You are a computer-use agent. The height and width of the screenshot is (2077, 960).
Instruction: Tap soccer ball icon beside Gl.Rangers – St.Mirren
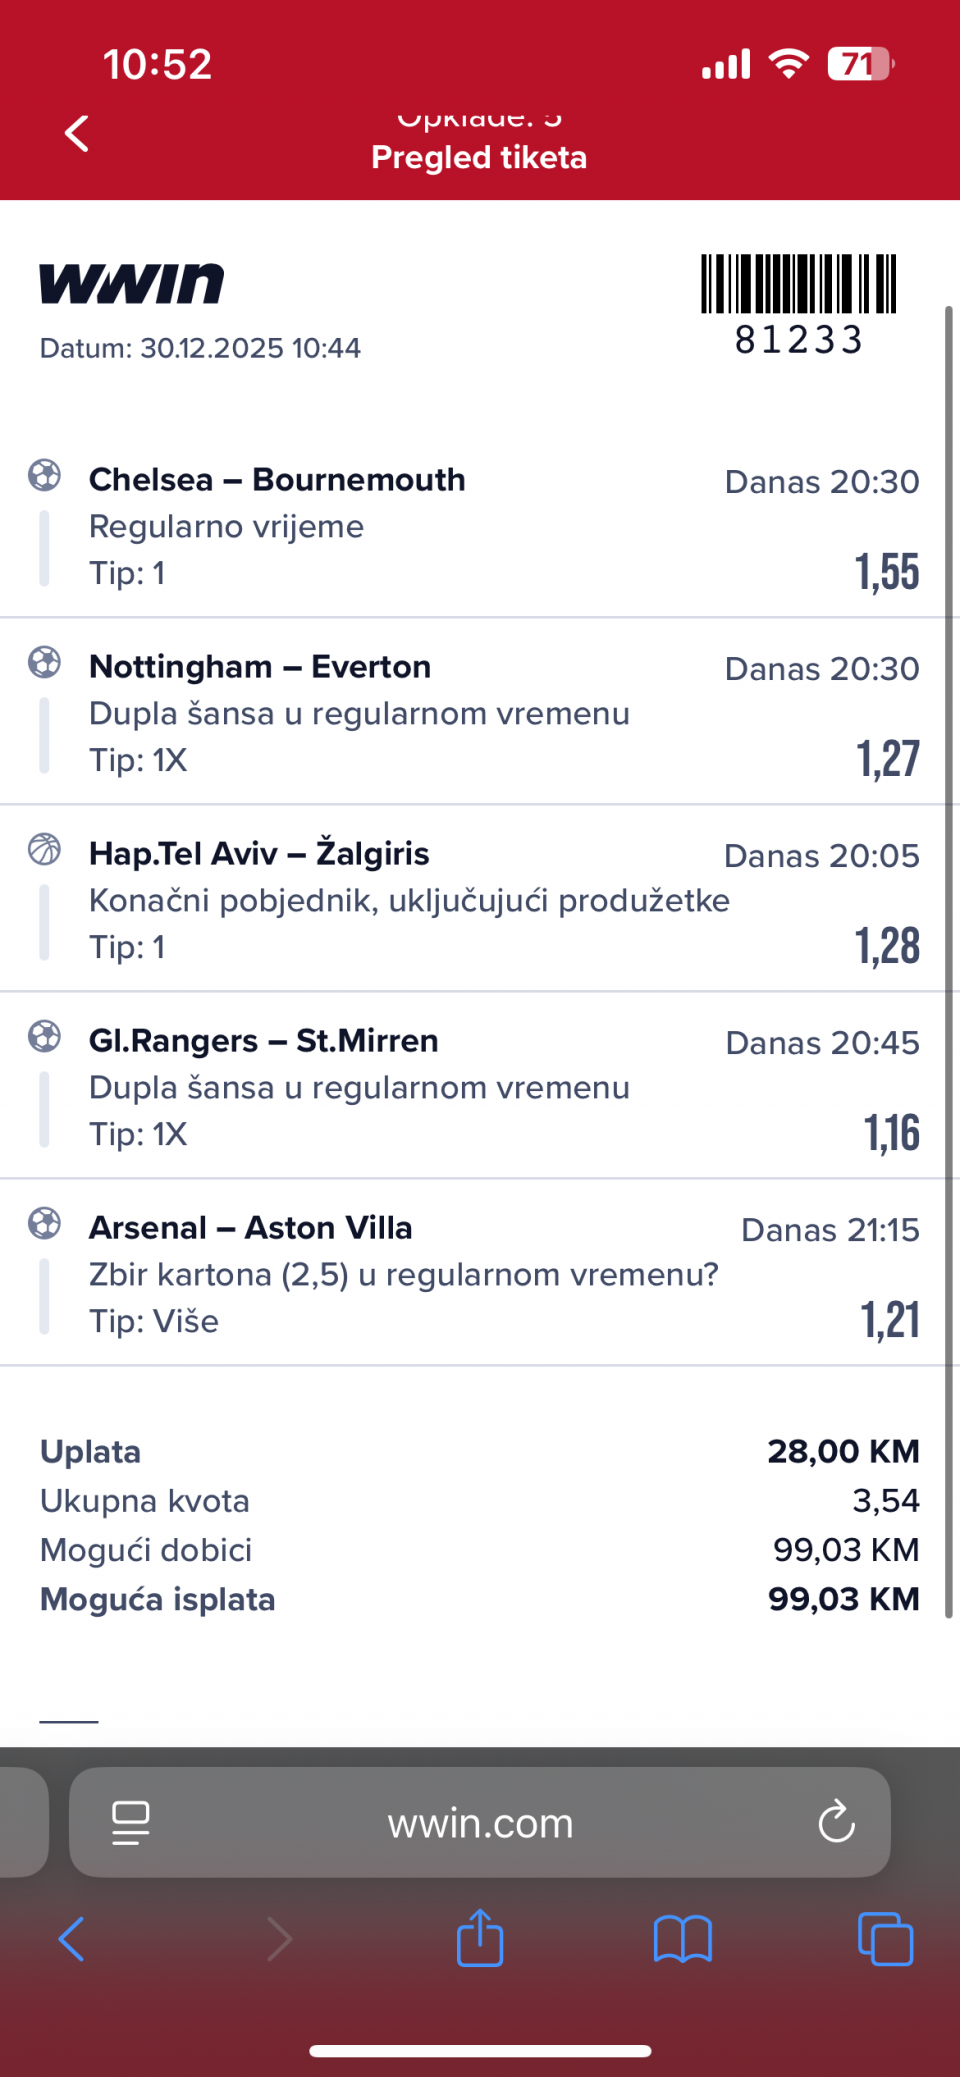pos(44,1036)
